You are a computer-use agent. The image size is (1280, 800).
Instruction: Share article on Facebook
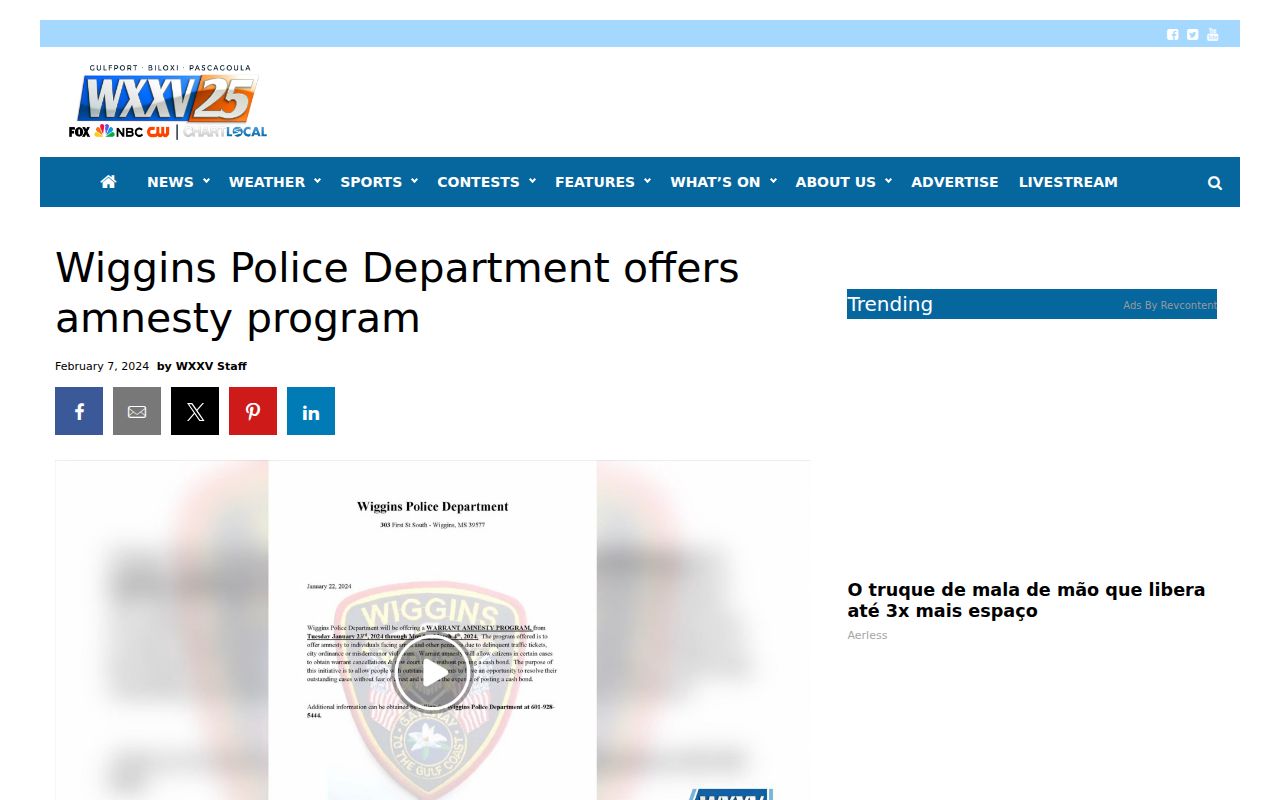click(x=79, y=411)
